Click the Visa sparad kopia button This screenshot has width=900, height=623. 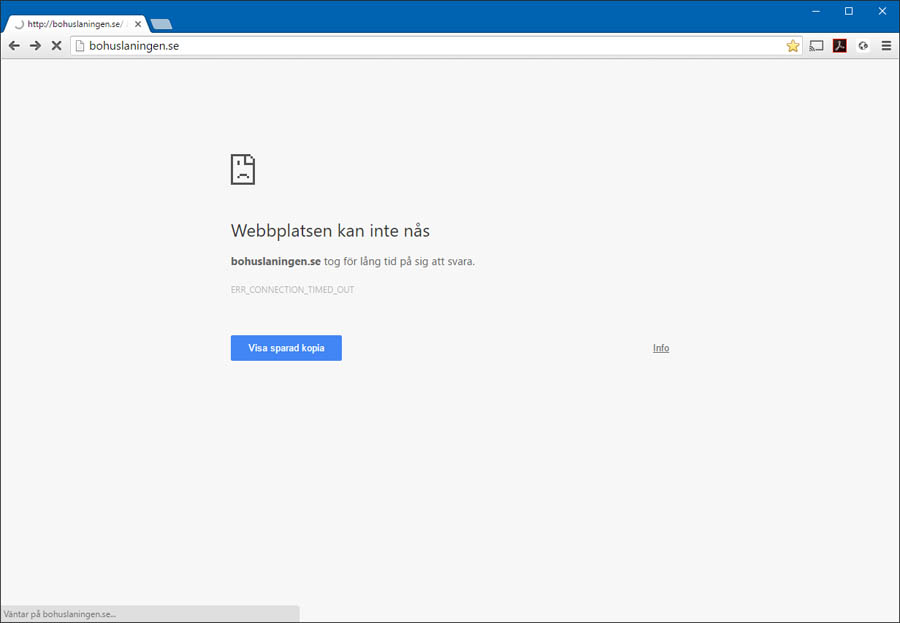click(286, 348)
